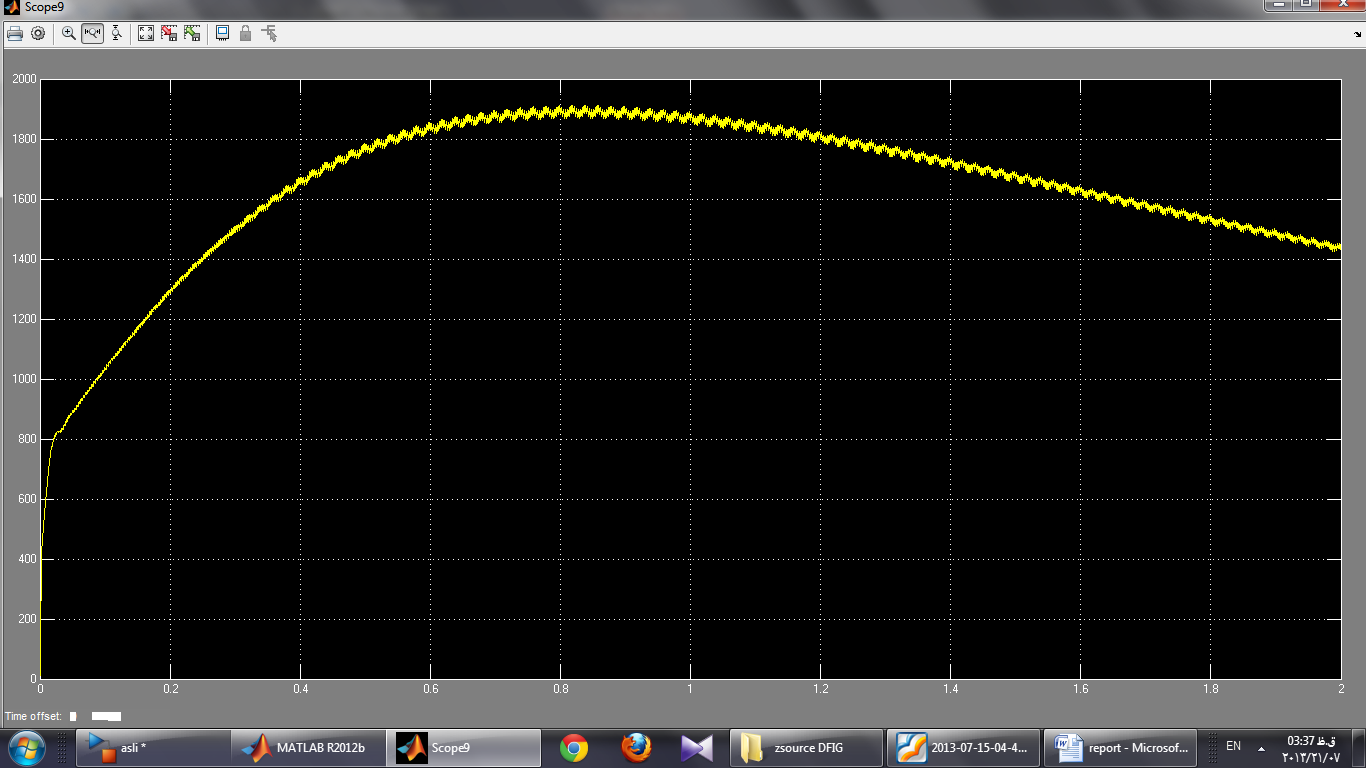Click the Signal selection icon

[x=269, y=33]
